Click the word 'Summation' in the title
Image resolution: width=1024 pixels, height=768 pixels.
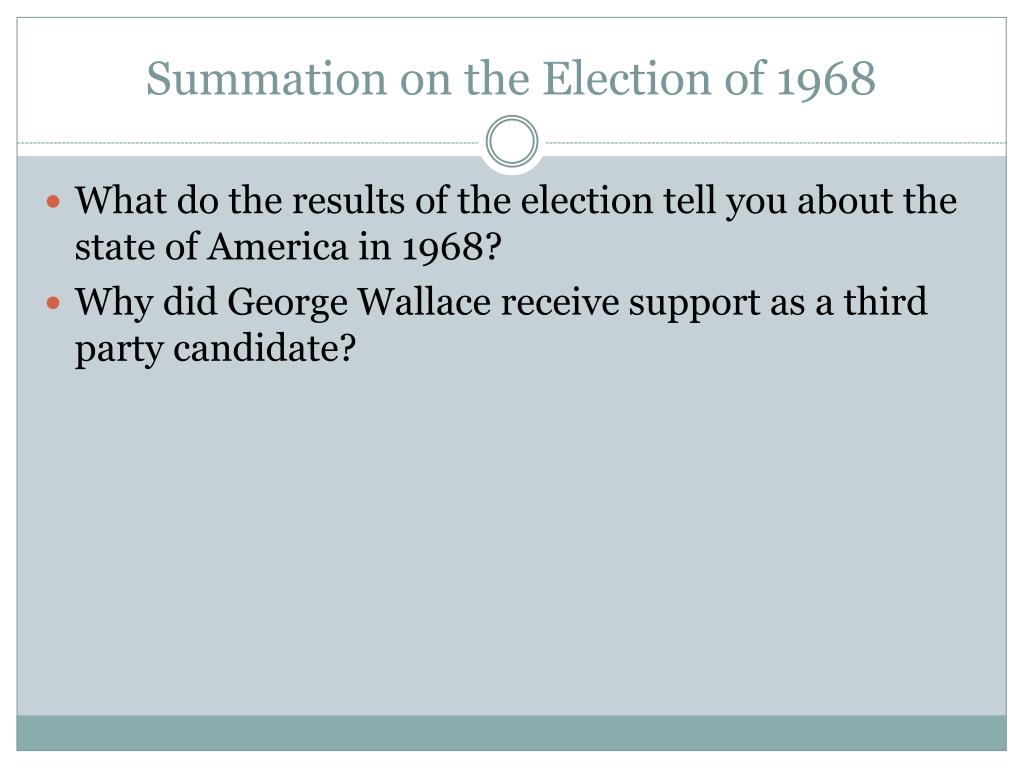(x=266, y=78)
